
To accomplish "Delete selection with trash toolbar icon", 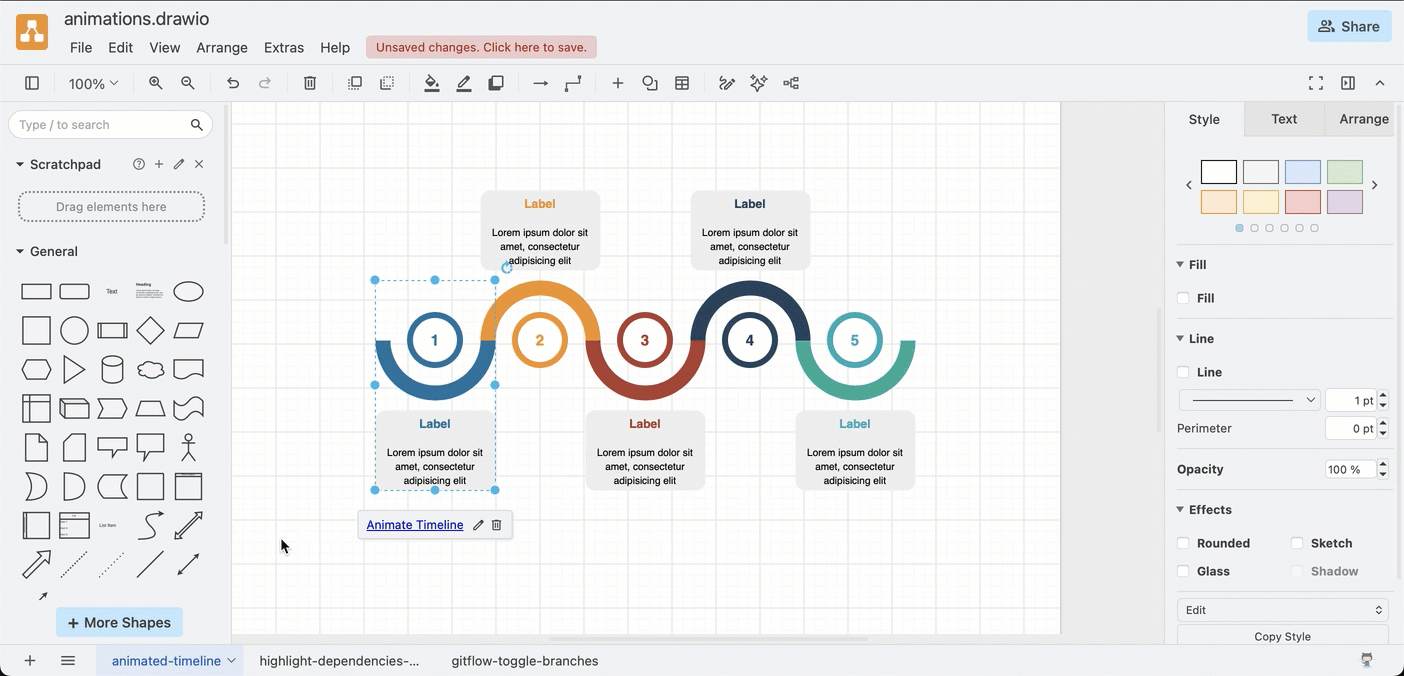I will click(x=310, y=84).
